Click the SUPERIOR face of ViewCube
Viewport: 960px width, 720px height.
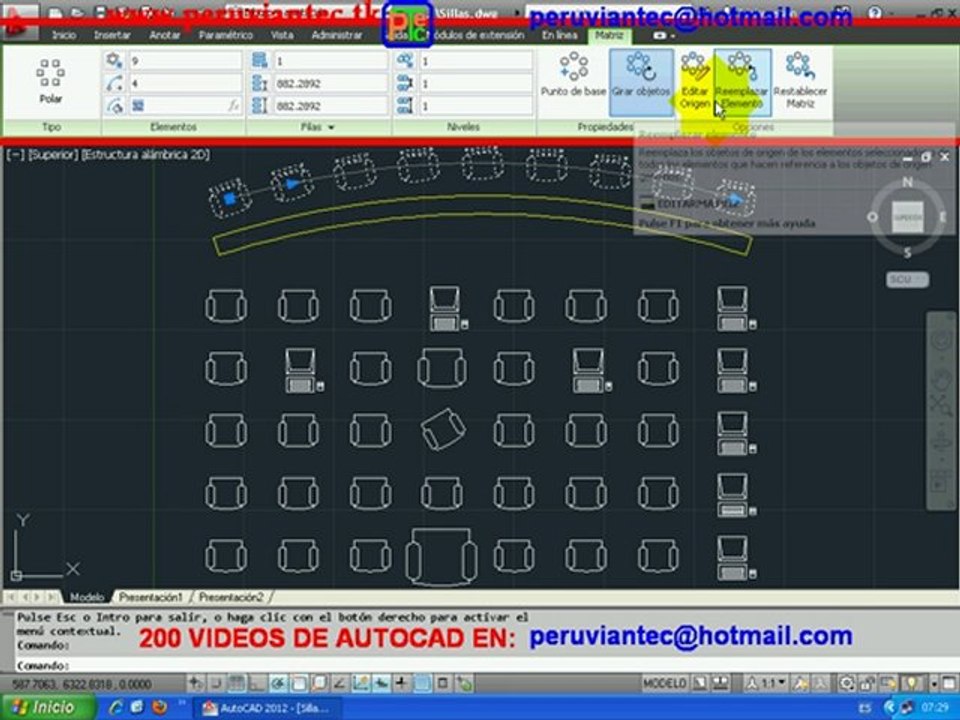pyautogui.click(x=907, y=217)
